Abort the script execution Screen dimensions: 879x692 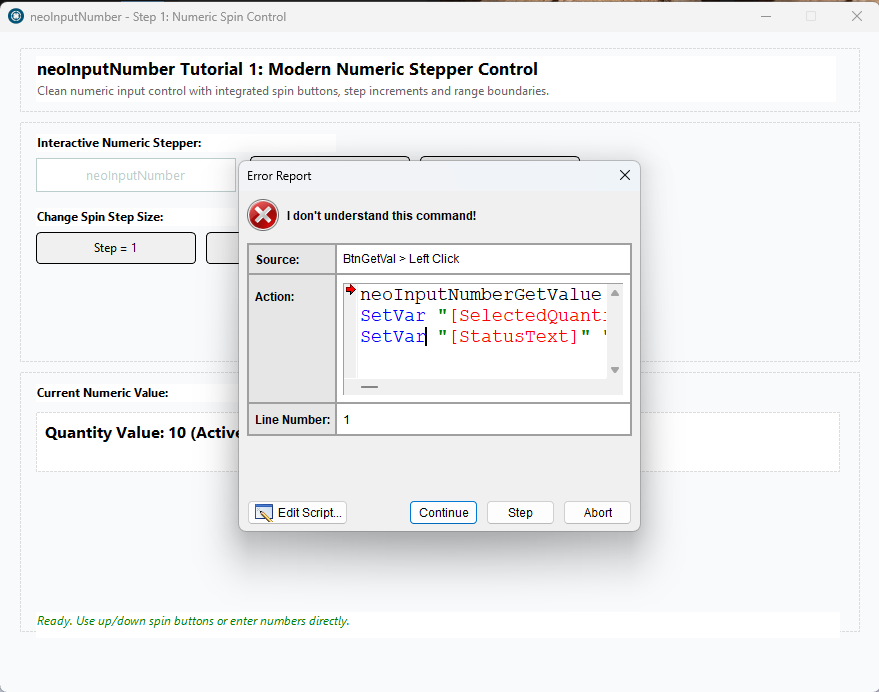[x=598, y=513]
